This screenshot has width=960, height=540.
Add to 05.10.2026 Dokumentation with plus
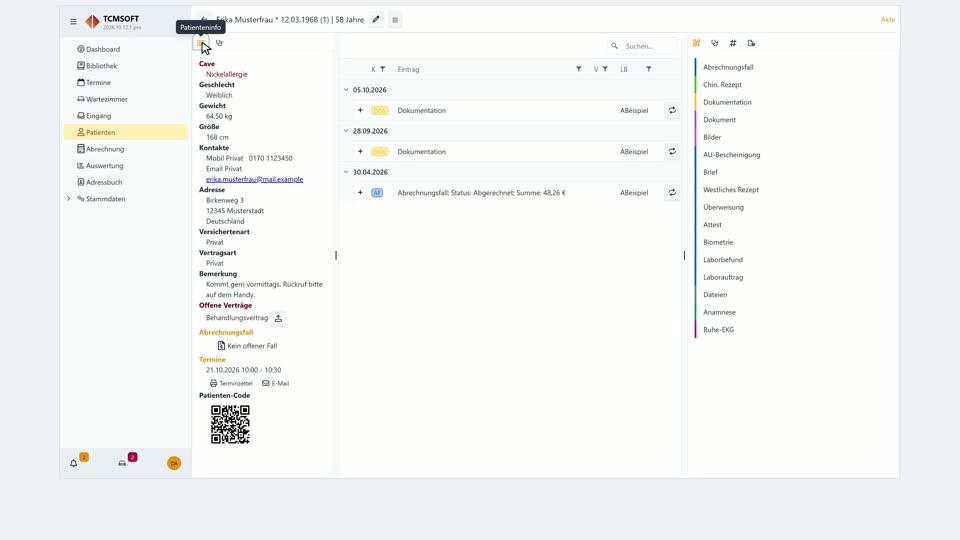(360, 111)
